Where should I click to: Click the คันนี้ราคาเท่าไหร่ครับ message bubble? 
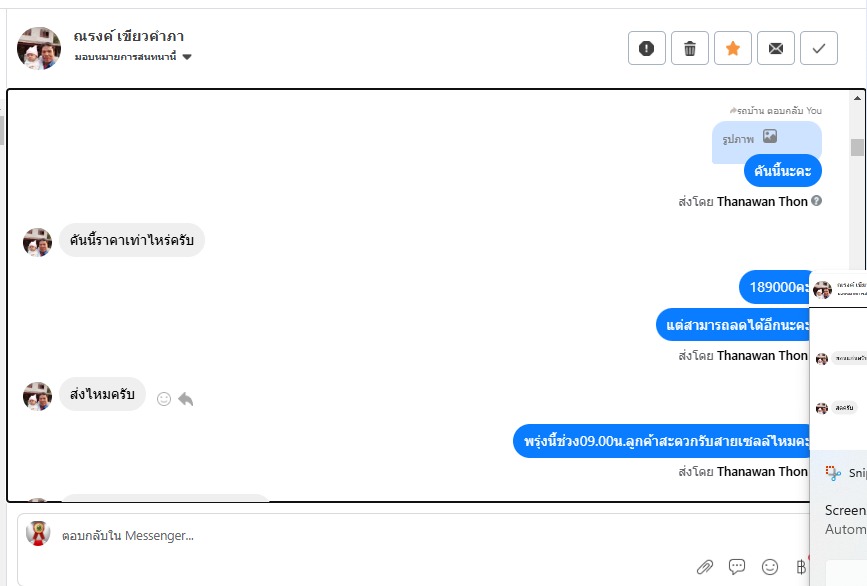pyautogui.click(x=132, y=240)
